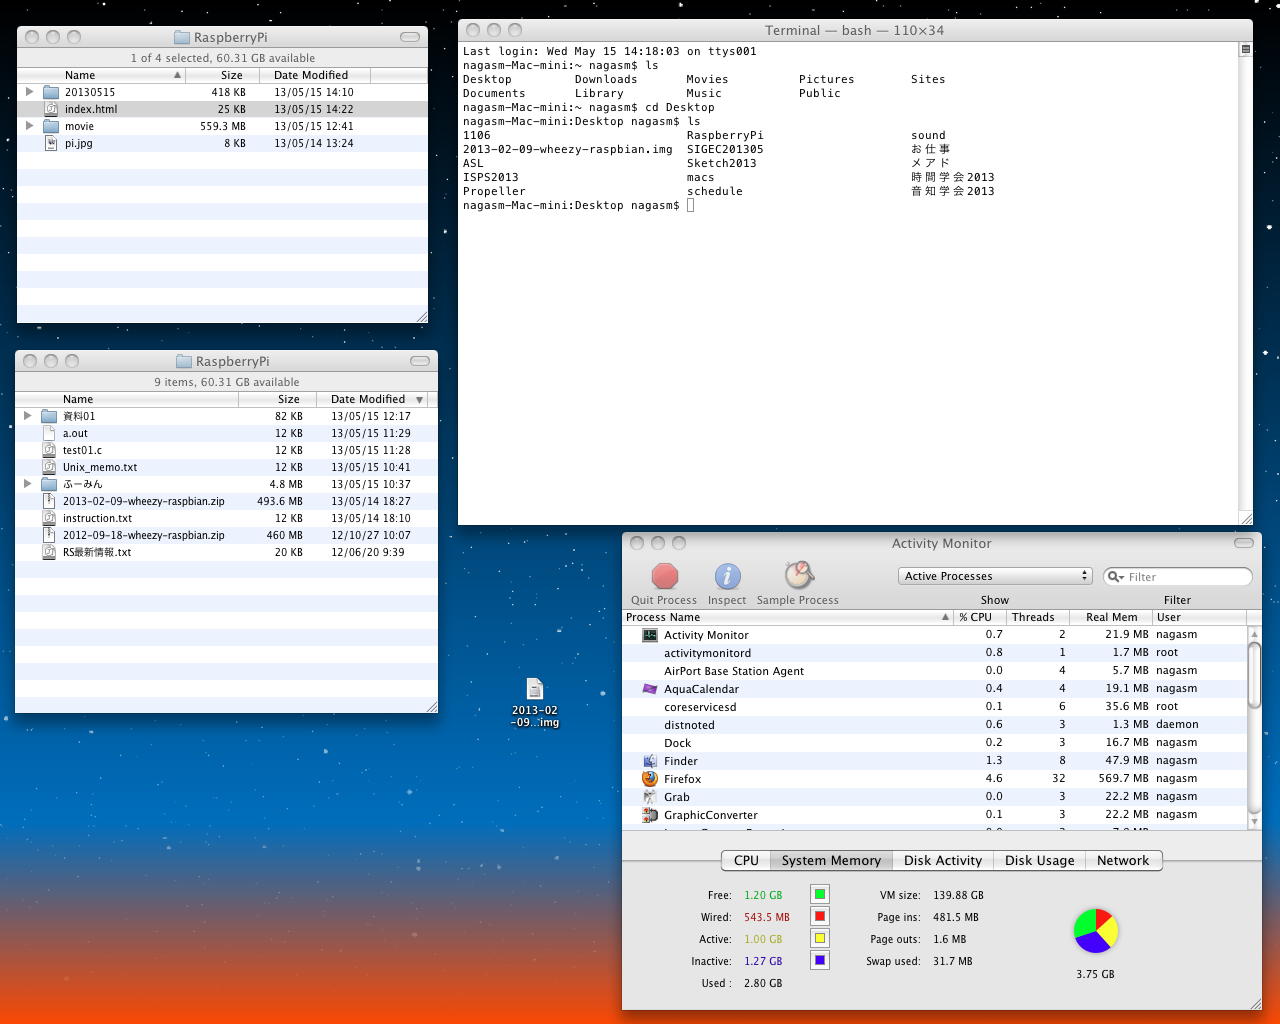
Task: Click the Sample Process icon
Action: click(798, 576)
